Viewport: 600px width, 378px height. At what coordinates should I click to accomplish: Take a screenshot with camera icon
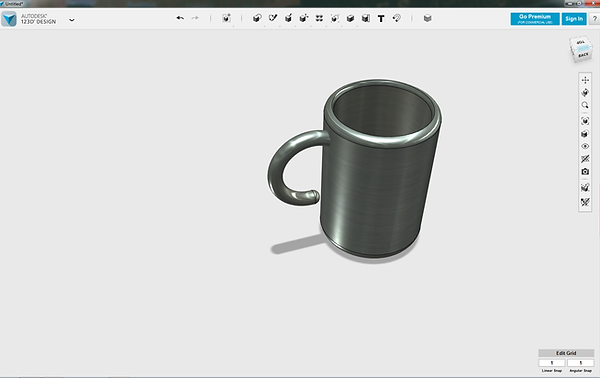[x=585, y=172]
